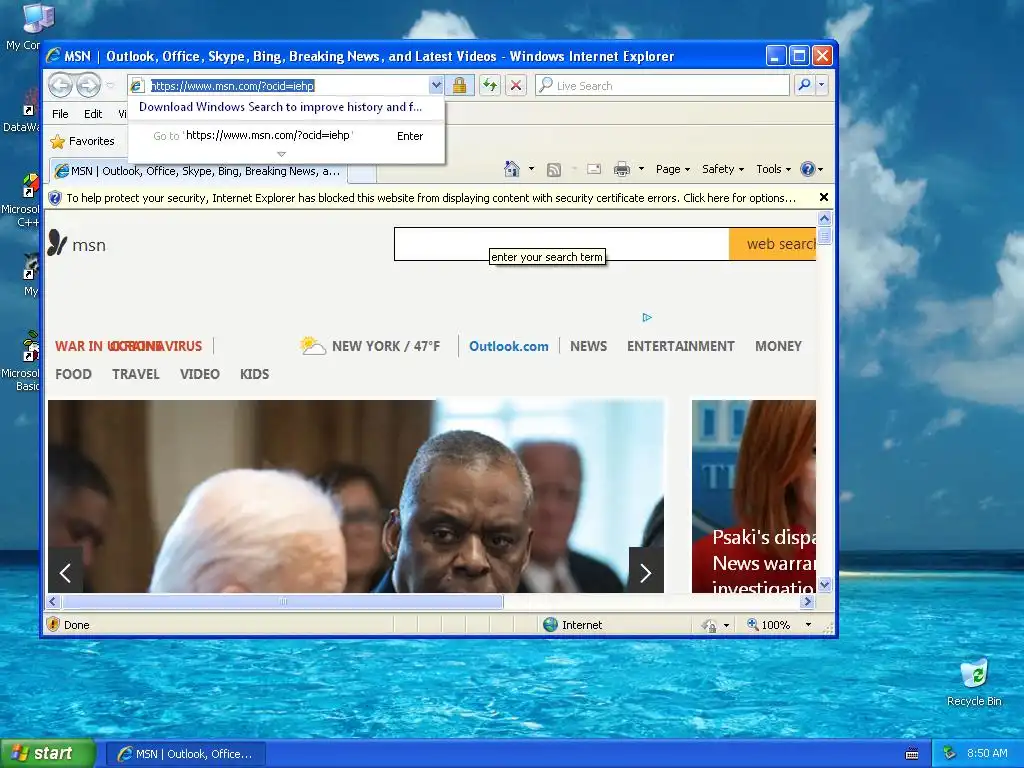The height and width of the screenshot is (768, 1024).
Task: Click the Refresh page icon
Action: 490,86
